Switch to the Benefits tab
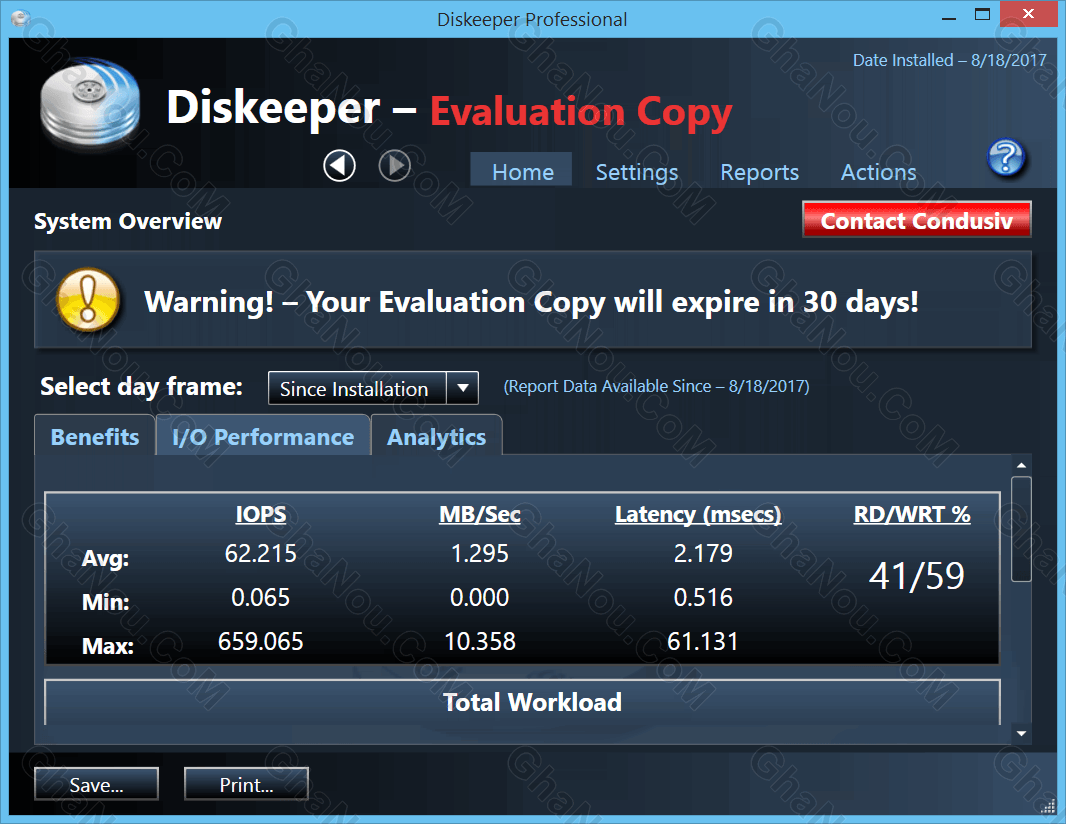1066x824 pixels. [94, 436]
